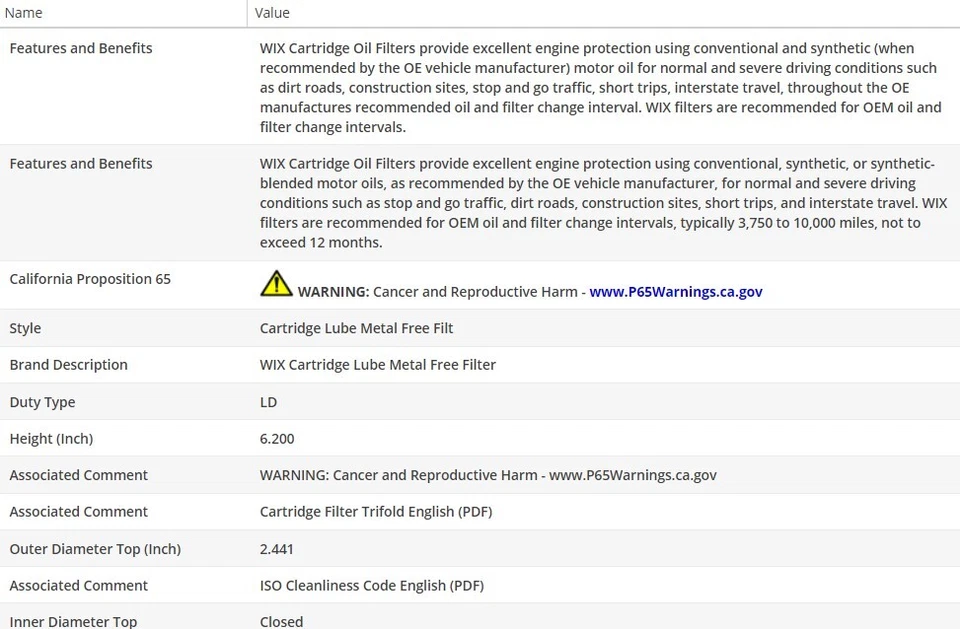960x629 pixels.
Task: Click the 'WIX Cartridge Lube Metal Free Filter' value
Action: click(x=378, y=365)
